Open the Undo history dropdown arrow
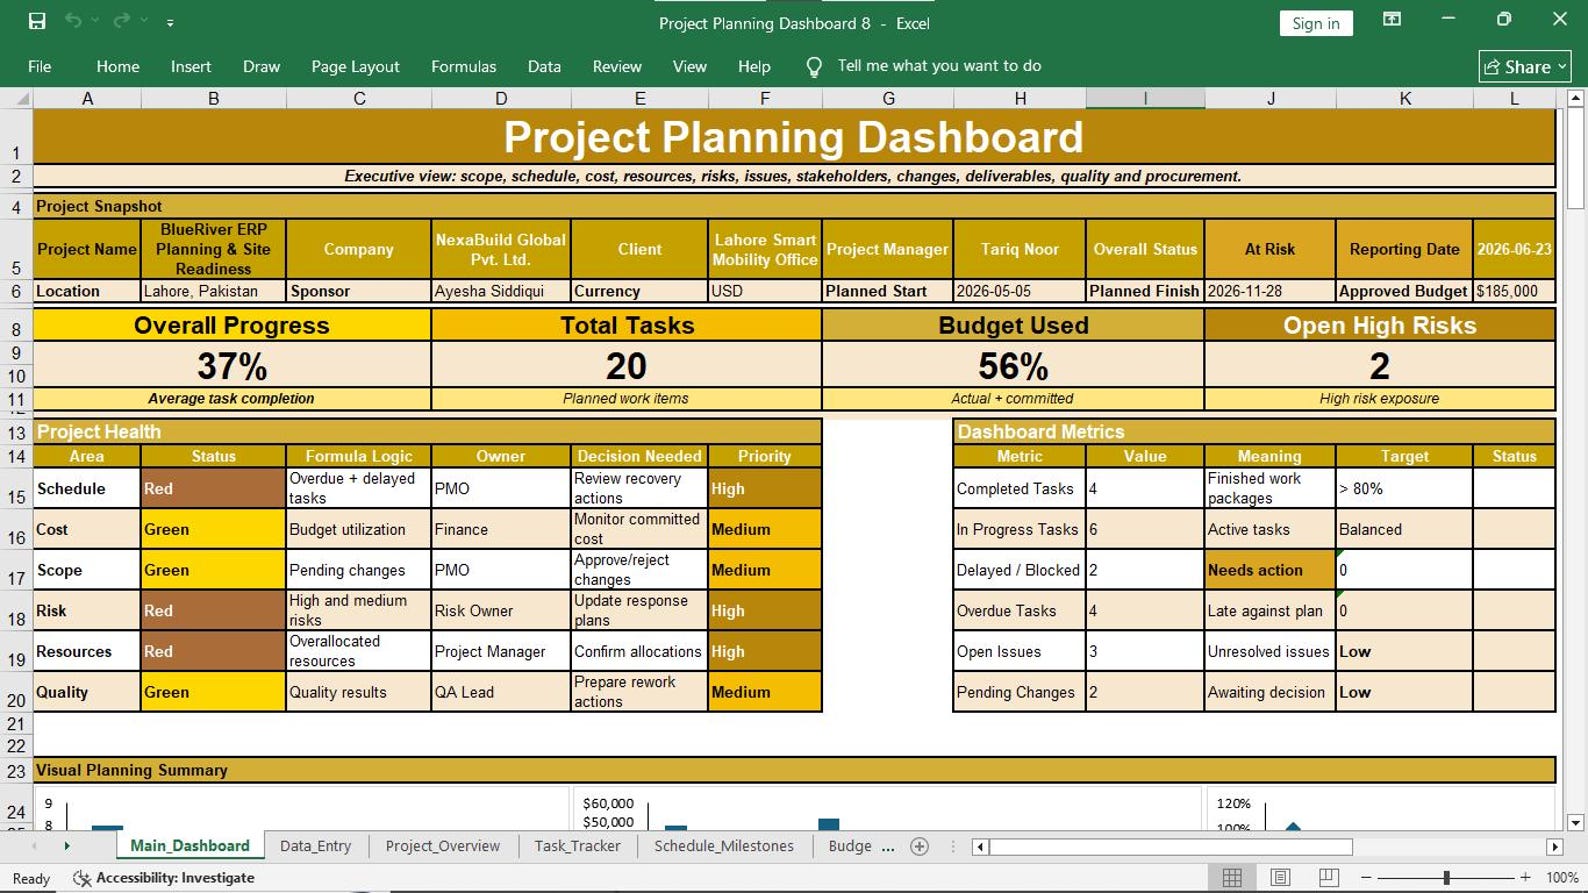 pos(96,21)
